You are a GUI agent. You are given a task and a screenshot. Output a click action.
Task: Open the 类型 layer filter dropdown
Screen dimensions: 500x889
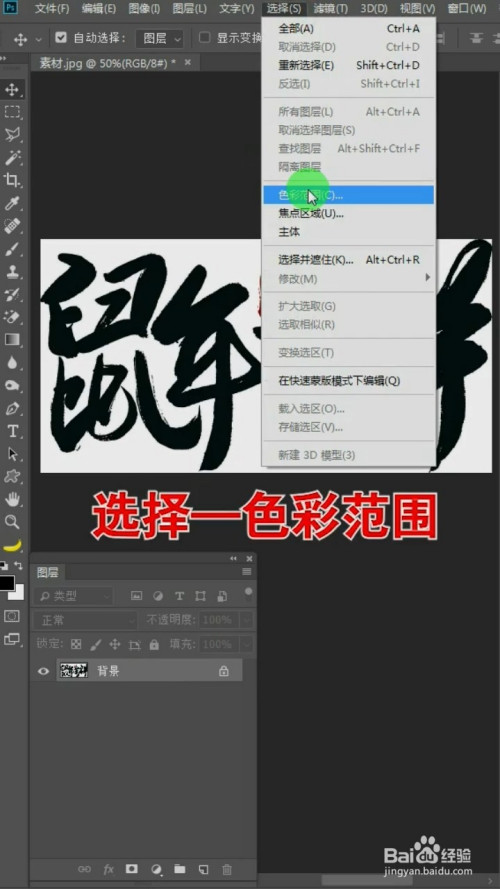(x=73, y=596)
